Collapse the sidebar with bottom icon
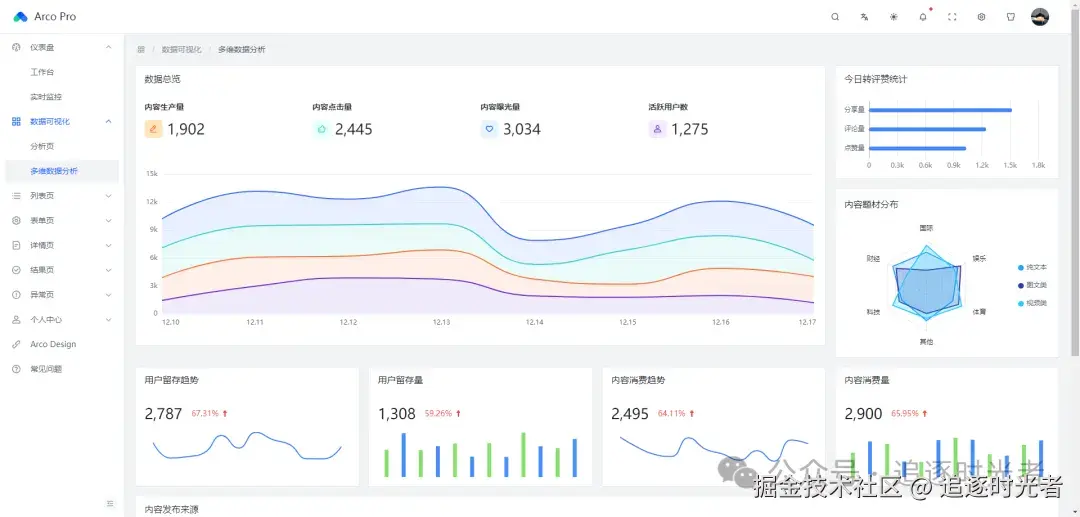Viewport: 1080px width, 517px height. tap(110, 504)
